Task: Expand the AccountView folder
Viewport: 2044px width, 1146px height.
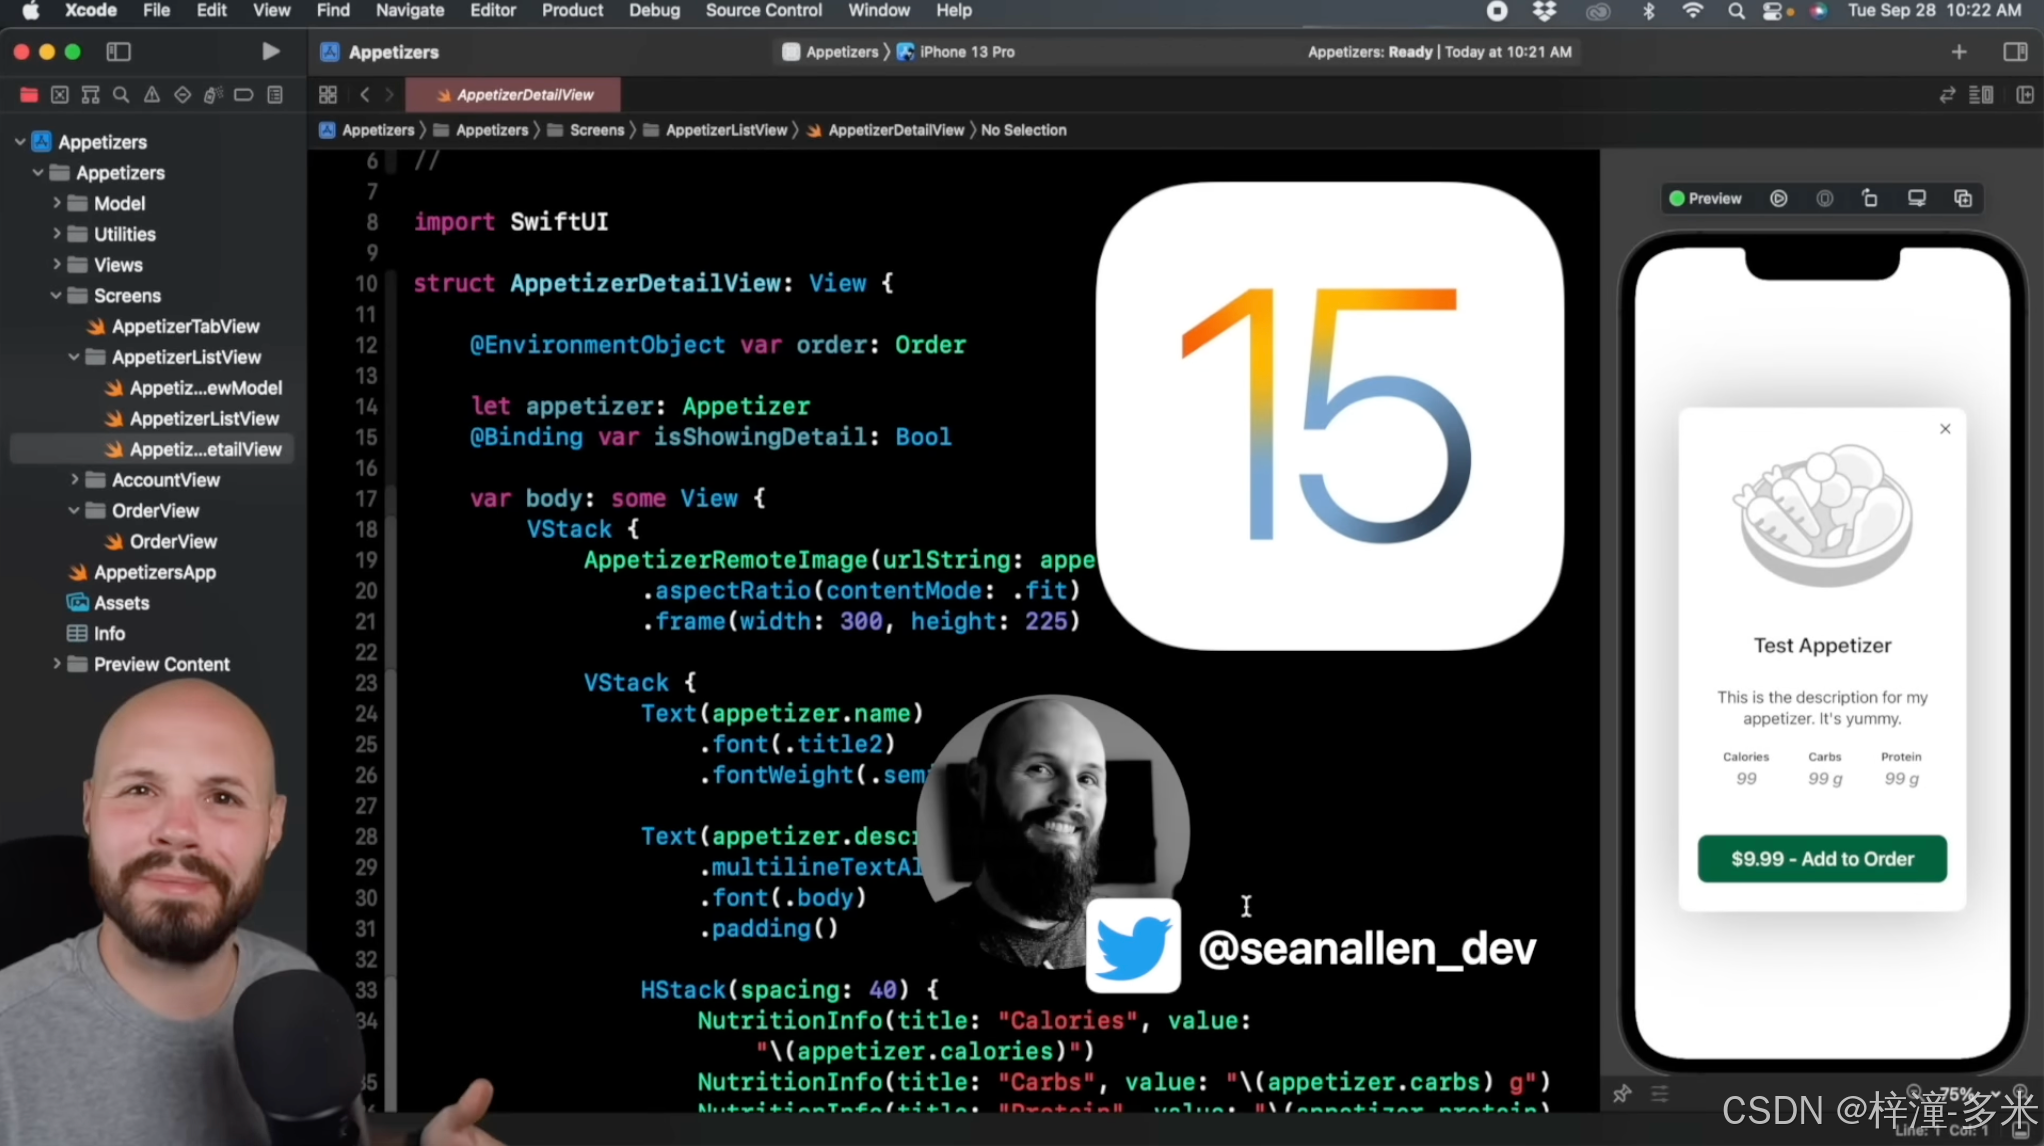Action: click(75, 480)
